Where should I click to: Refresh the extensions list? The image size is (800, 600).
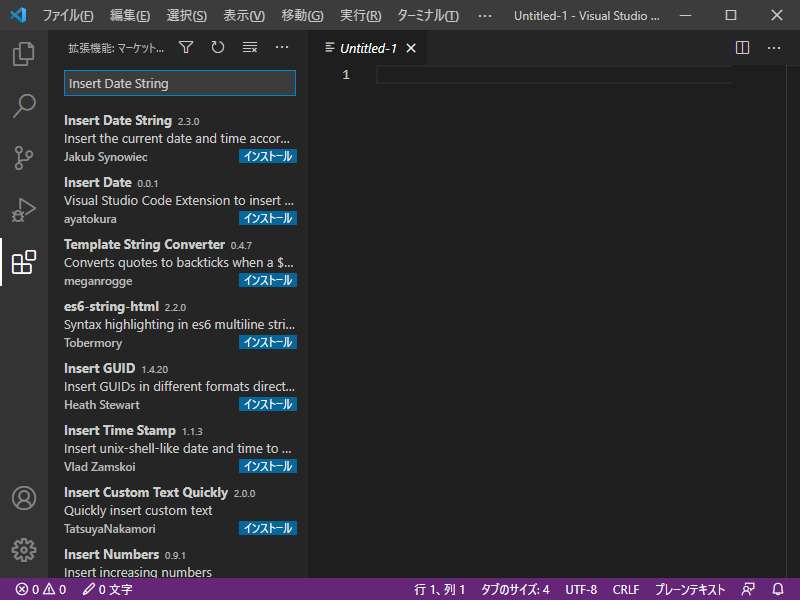point(218,47)
